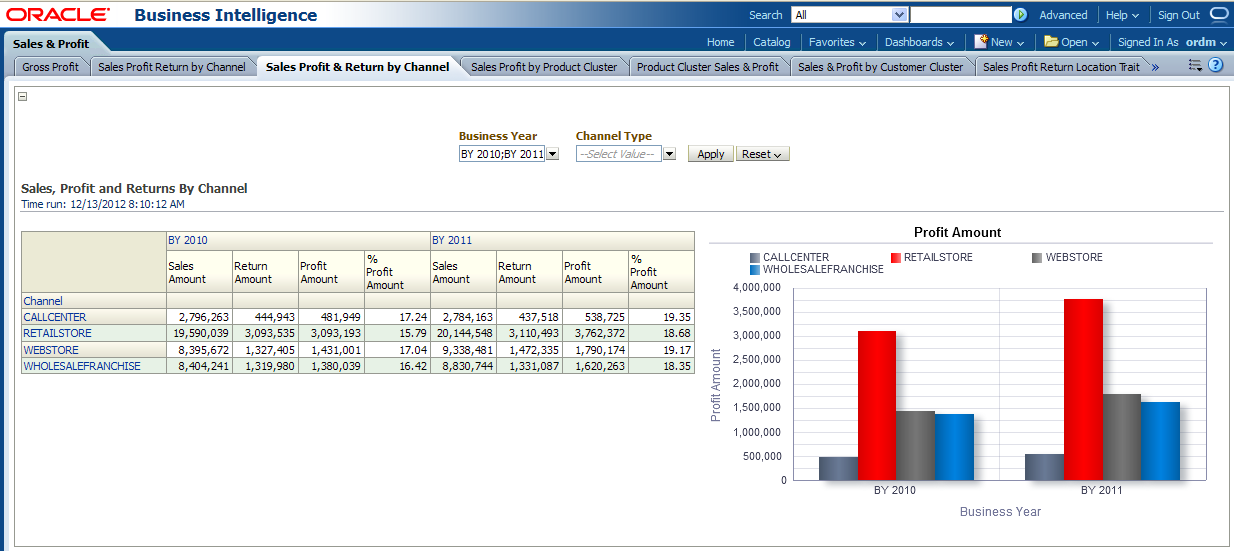Click the oval icon beside Sign Out

coord(1219,15)
